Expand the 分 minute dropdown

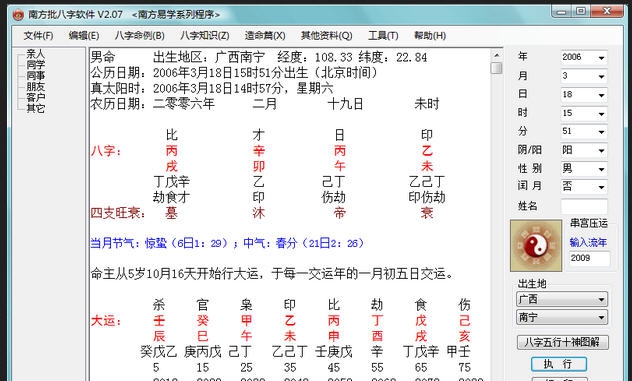click(601, 132)
